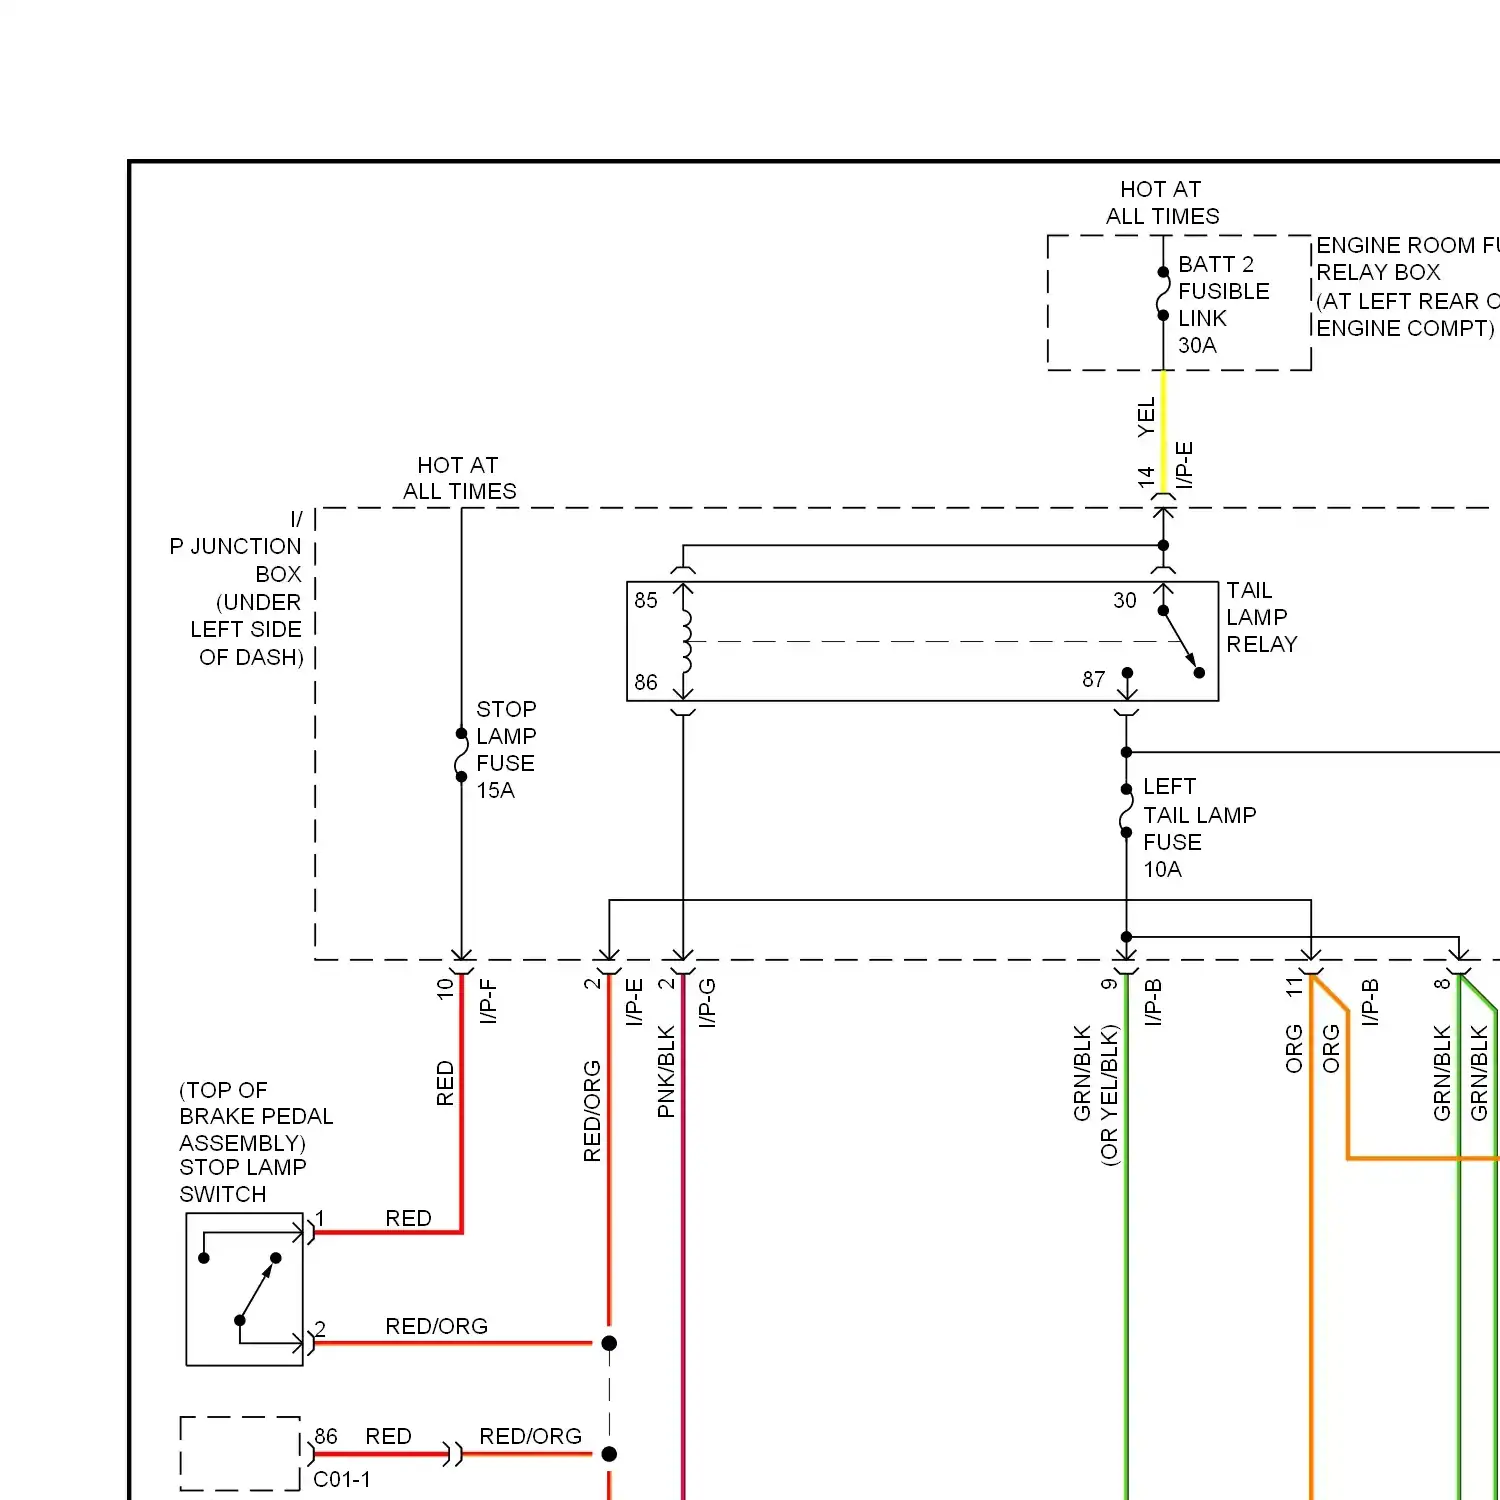Click the HOT AT ALL TIMES label above fusible link
Image resolution: width=1500 pixels, height=1500 pixels.
1162,203
